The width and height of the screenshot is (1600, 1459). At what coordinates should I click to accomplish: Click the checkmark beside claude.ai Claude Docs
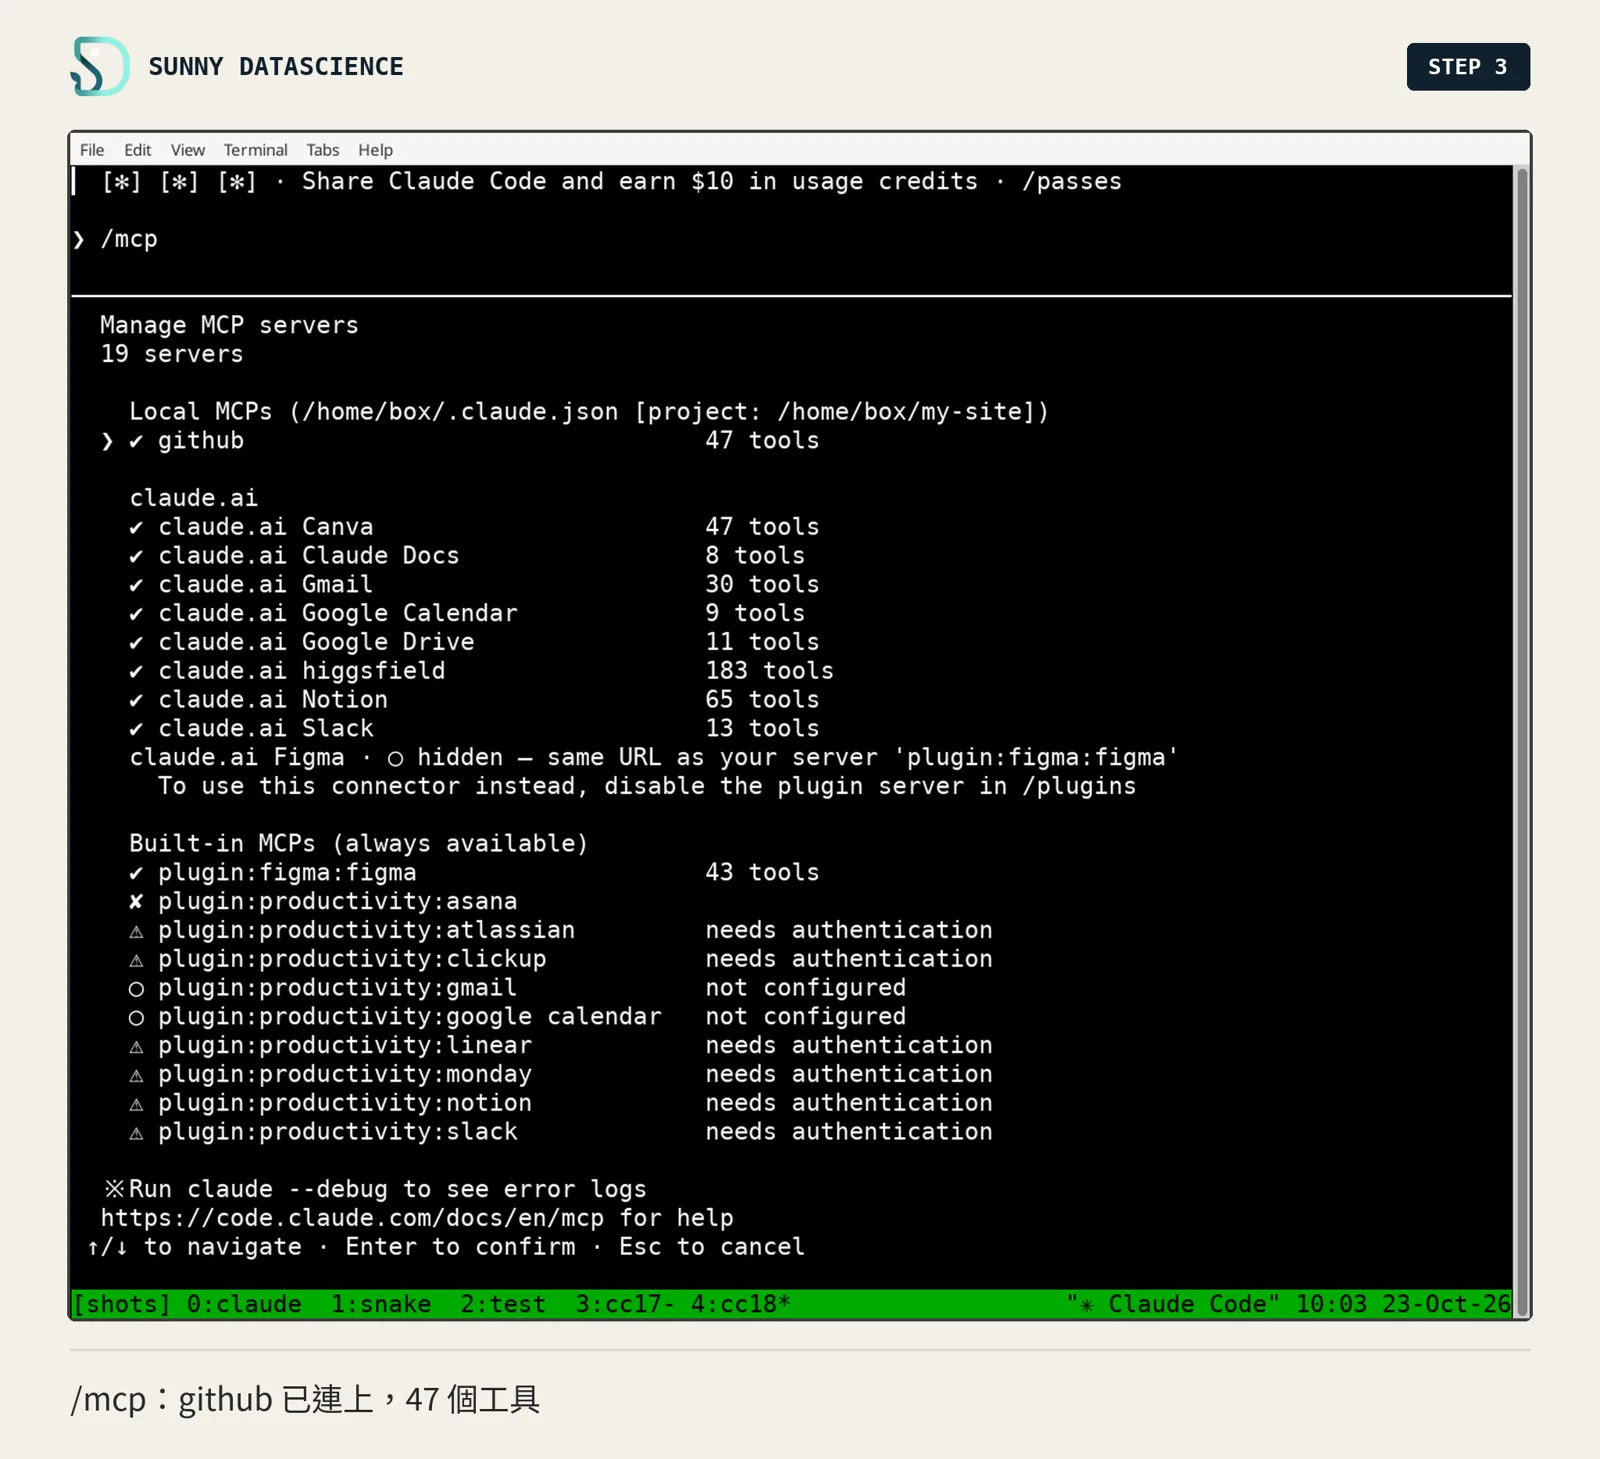[x=136, y=556]
